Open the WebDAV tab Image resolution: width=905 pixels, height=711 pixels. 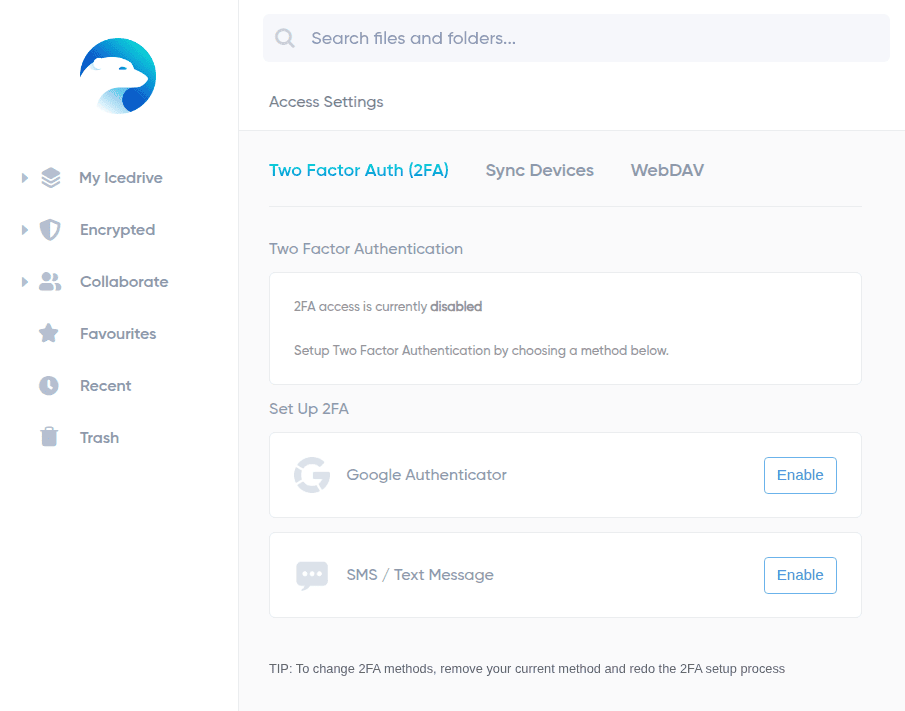tap(667, 170)
